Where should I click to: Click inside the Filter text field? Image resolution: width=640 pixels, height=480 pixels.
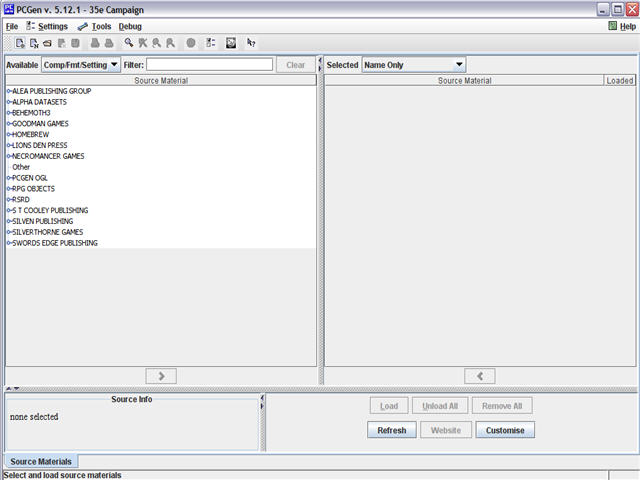coord(209,64)
